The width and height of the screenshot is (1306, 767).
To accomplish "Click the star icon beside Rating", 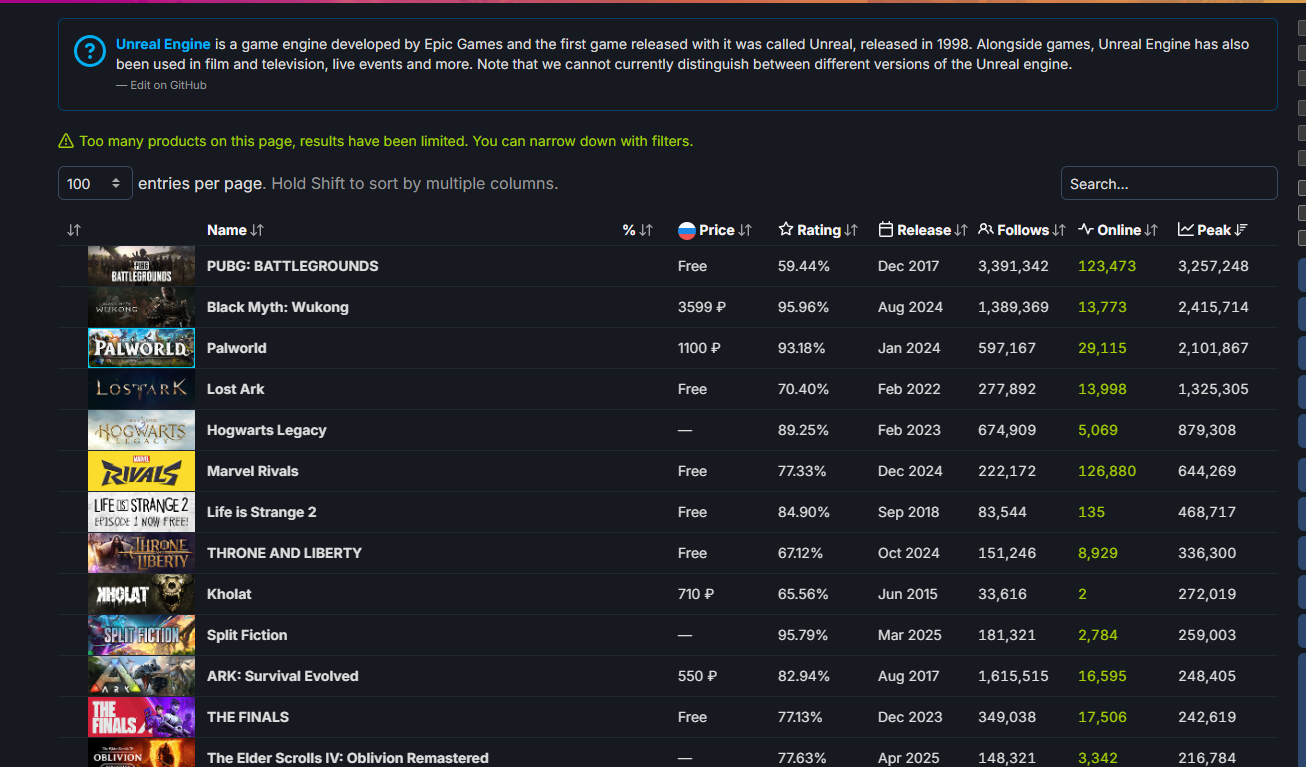I will pyautogui.click(x=786, y=230).
